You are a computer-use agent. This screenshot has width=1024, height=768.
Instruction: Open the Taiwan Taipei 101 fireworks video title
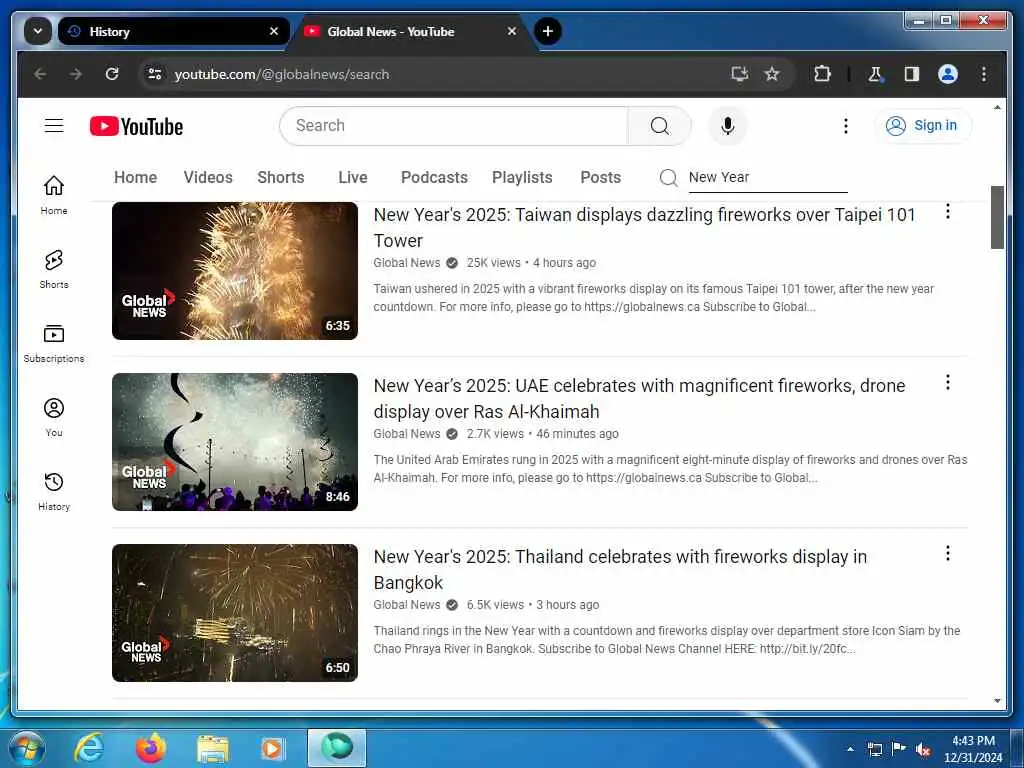coord(644,227)
